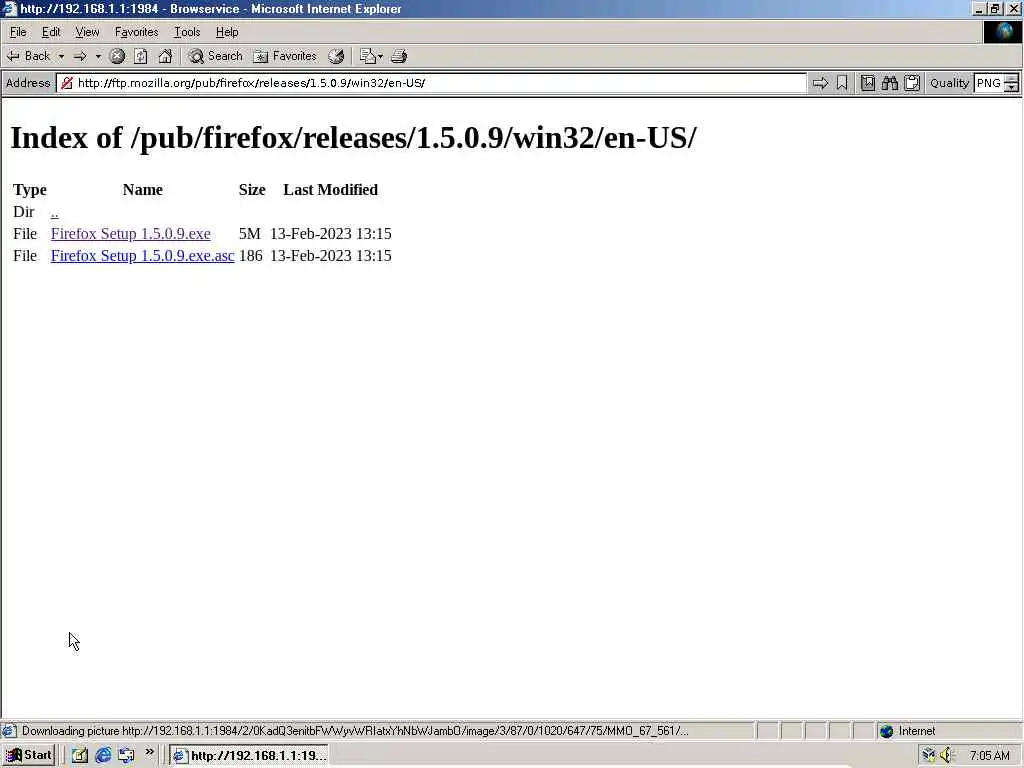
Task: Click the 'Address' label on address bar
Action: [28, 83]
